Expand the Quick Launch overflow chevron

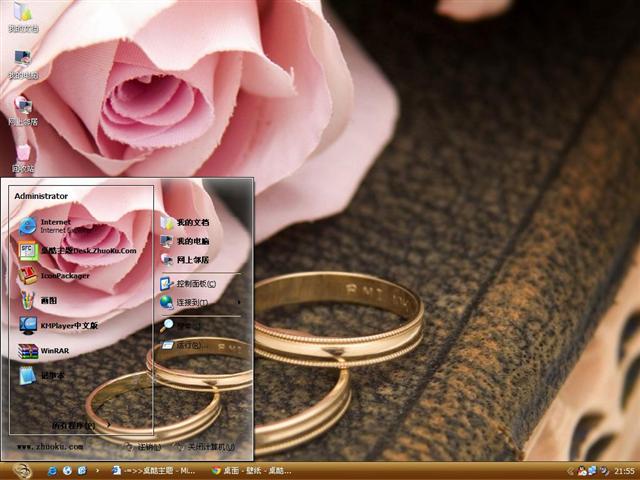pyautogui.click(x=97, y=471)
